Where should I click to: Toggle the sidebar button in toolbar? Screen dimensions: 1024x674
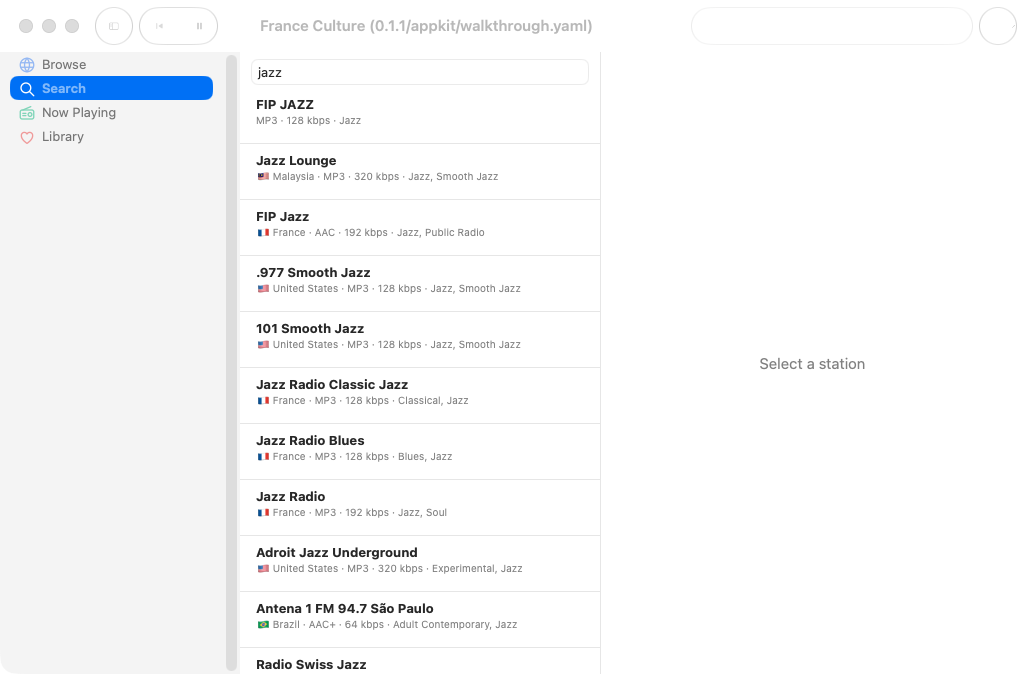[114, 26]
